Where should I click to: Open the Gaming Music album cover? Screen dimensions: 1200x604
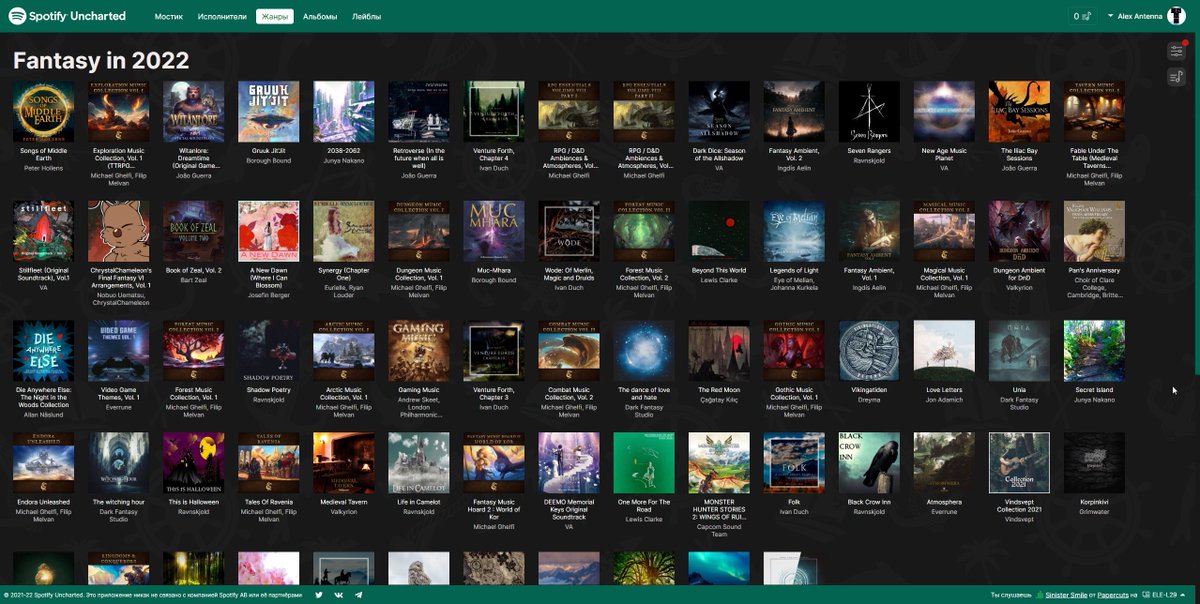pos(419,351)
